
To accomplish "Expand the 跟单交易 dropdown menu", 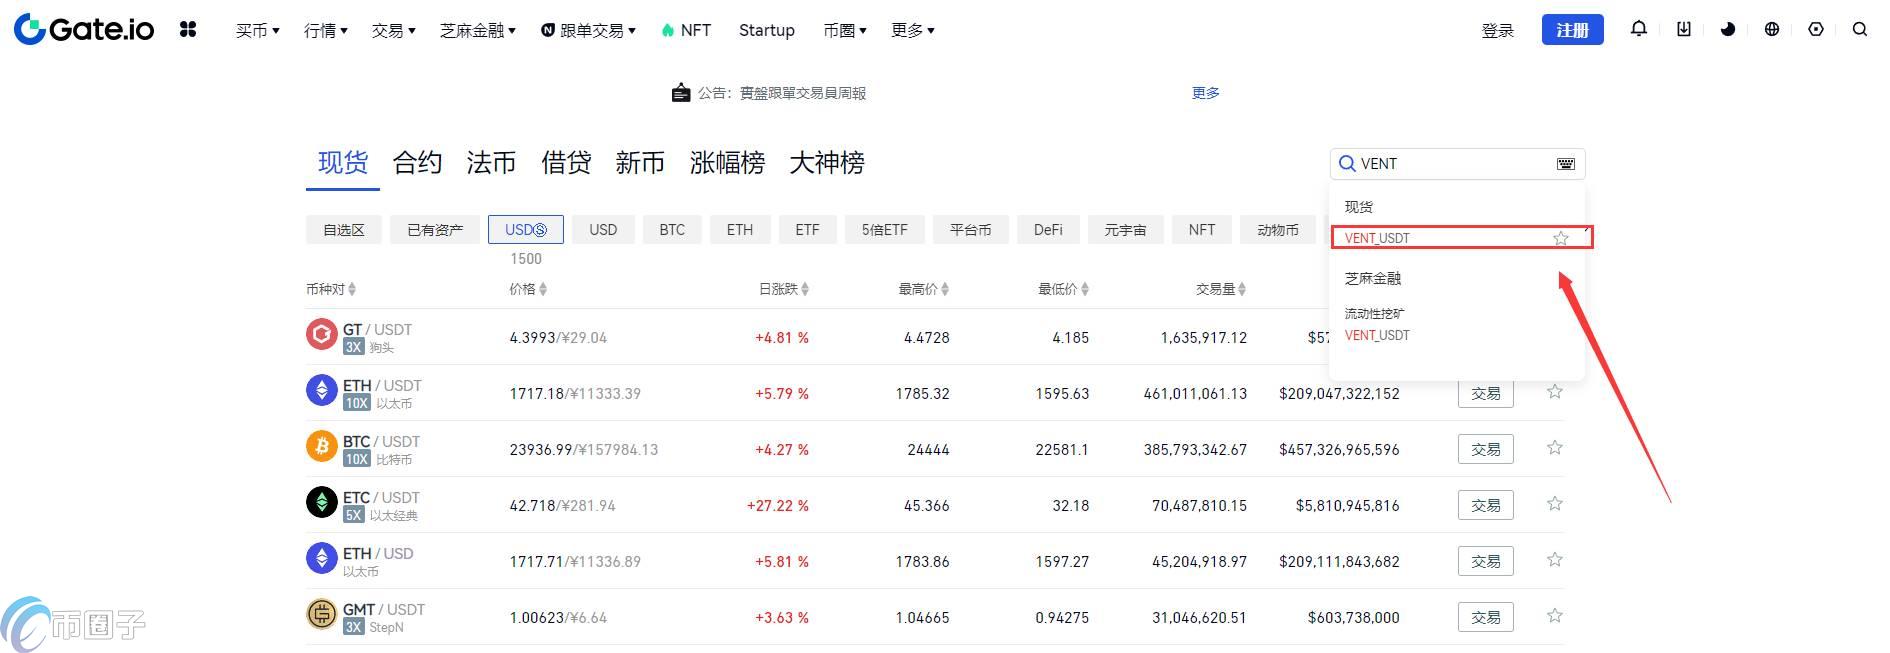I will click(x=588, y=30).
